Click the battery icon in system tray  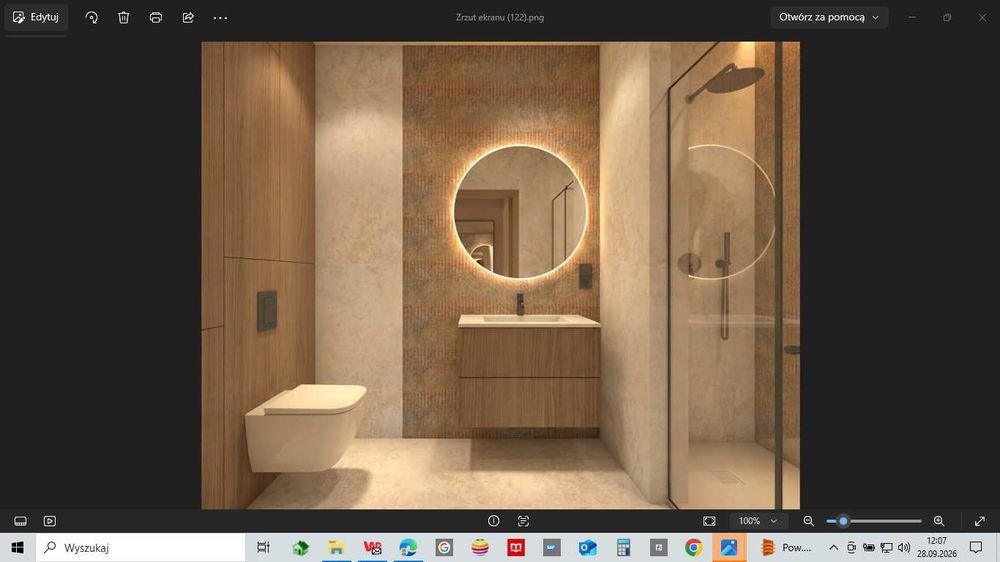point(869,547)
